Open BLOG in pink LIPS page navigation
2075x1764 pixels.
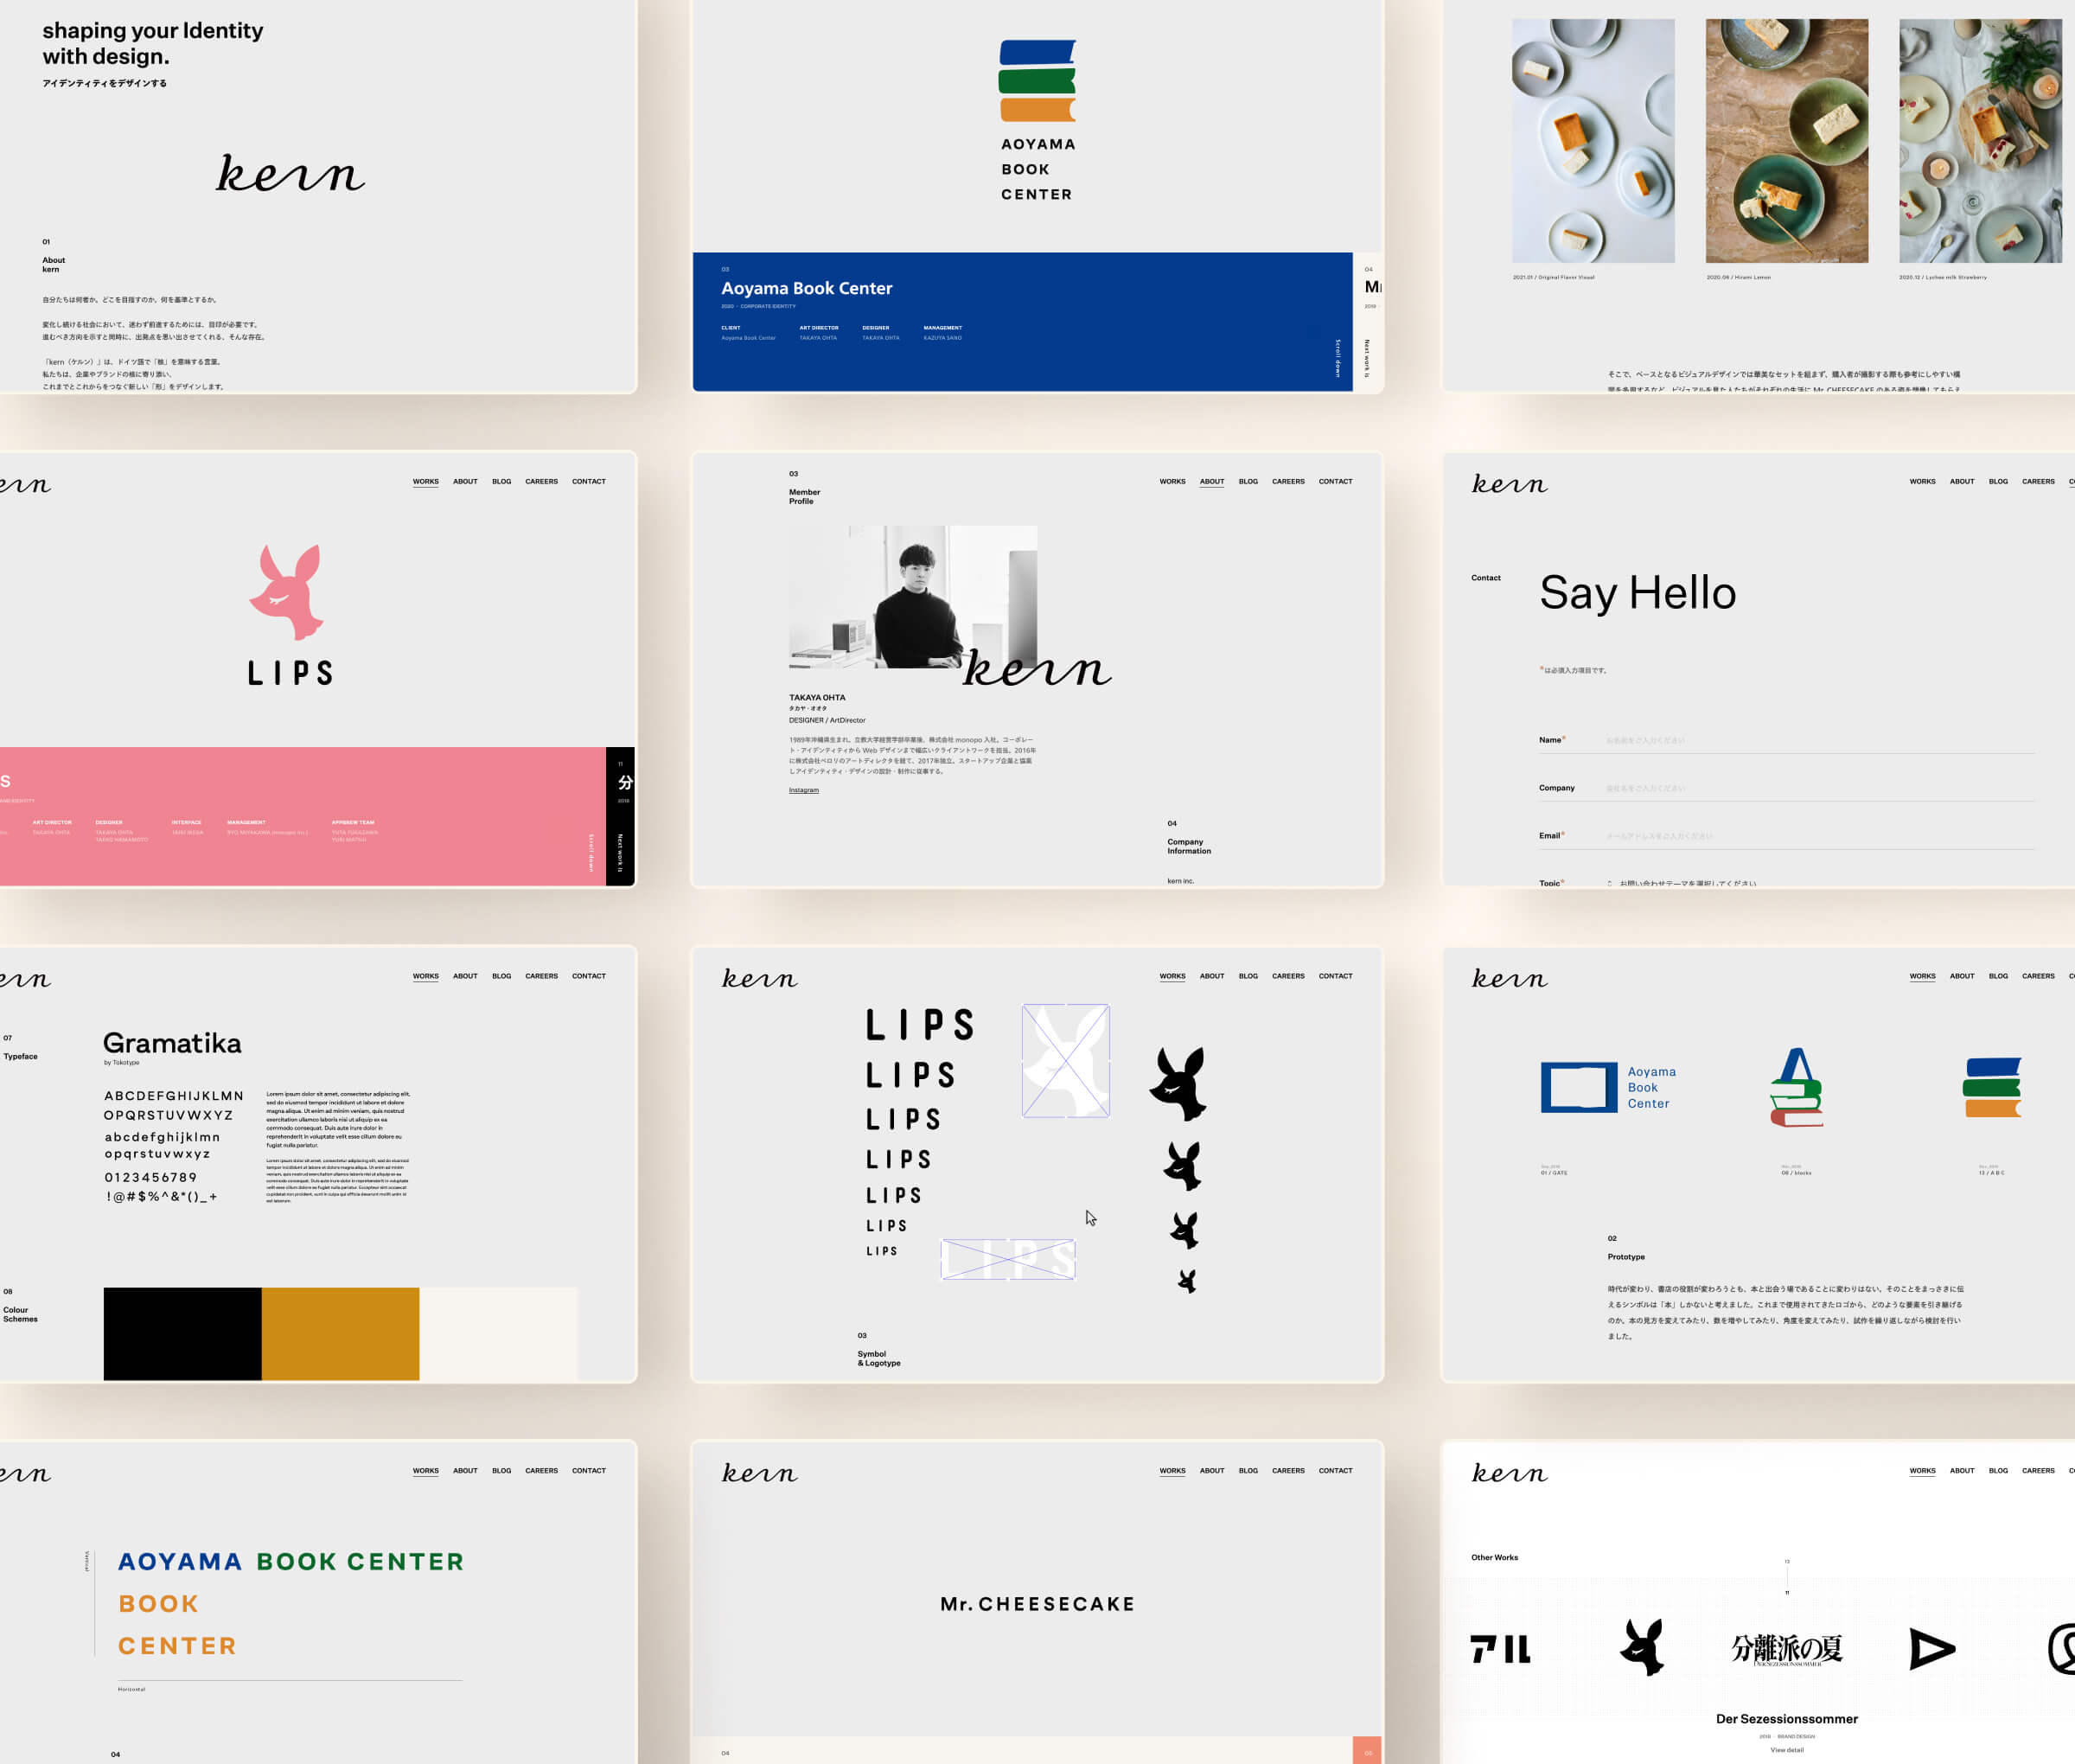click(x=502, y=482)
